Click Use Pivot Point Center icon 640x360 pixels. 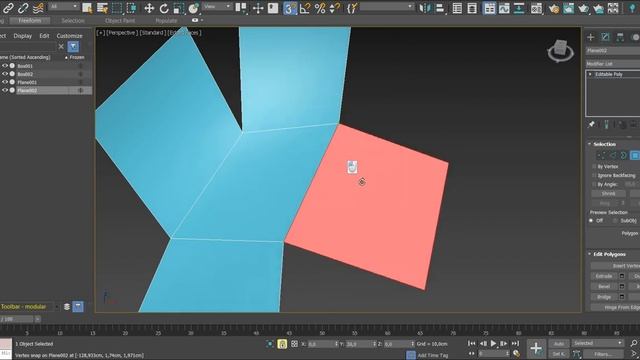(x=241, y=8)
